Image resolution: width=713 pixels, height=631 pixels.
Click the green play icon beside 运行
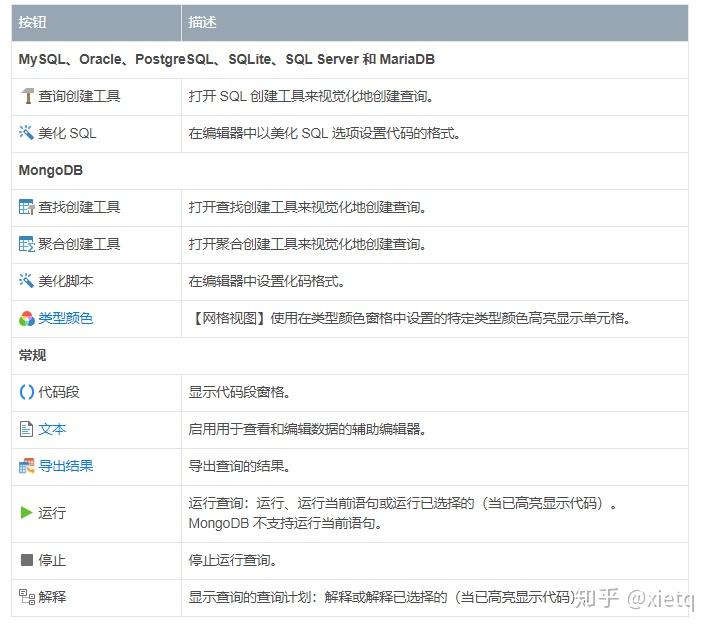click(26, 513)
